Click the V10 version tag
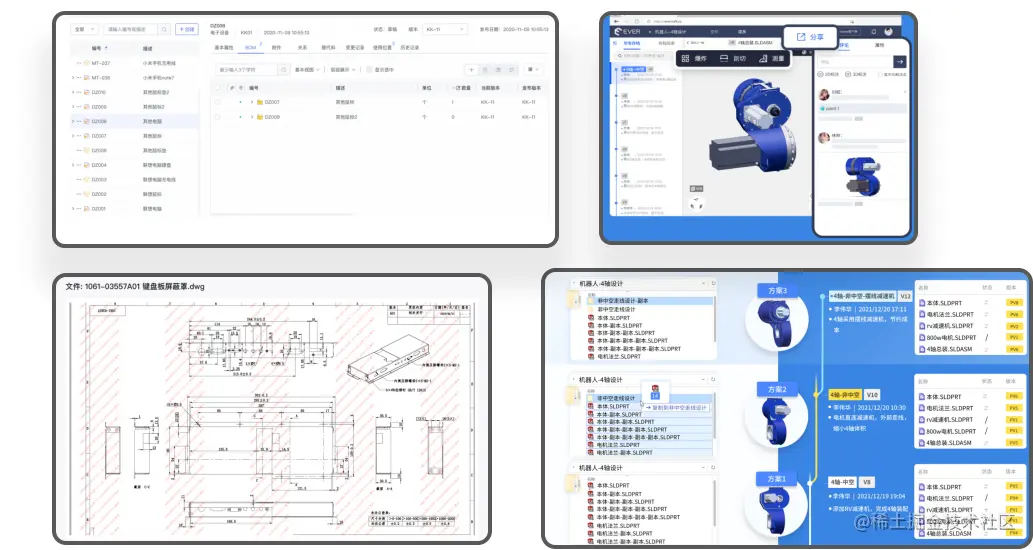Viewport: 1033px width, 550px height. point(872,395)
